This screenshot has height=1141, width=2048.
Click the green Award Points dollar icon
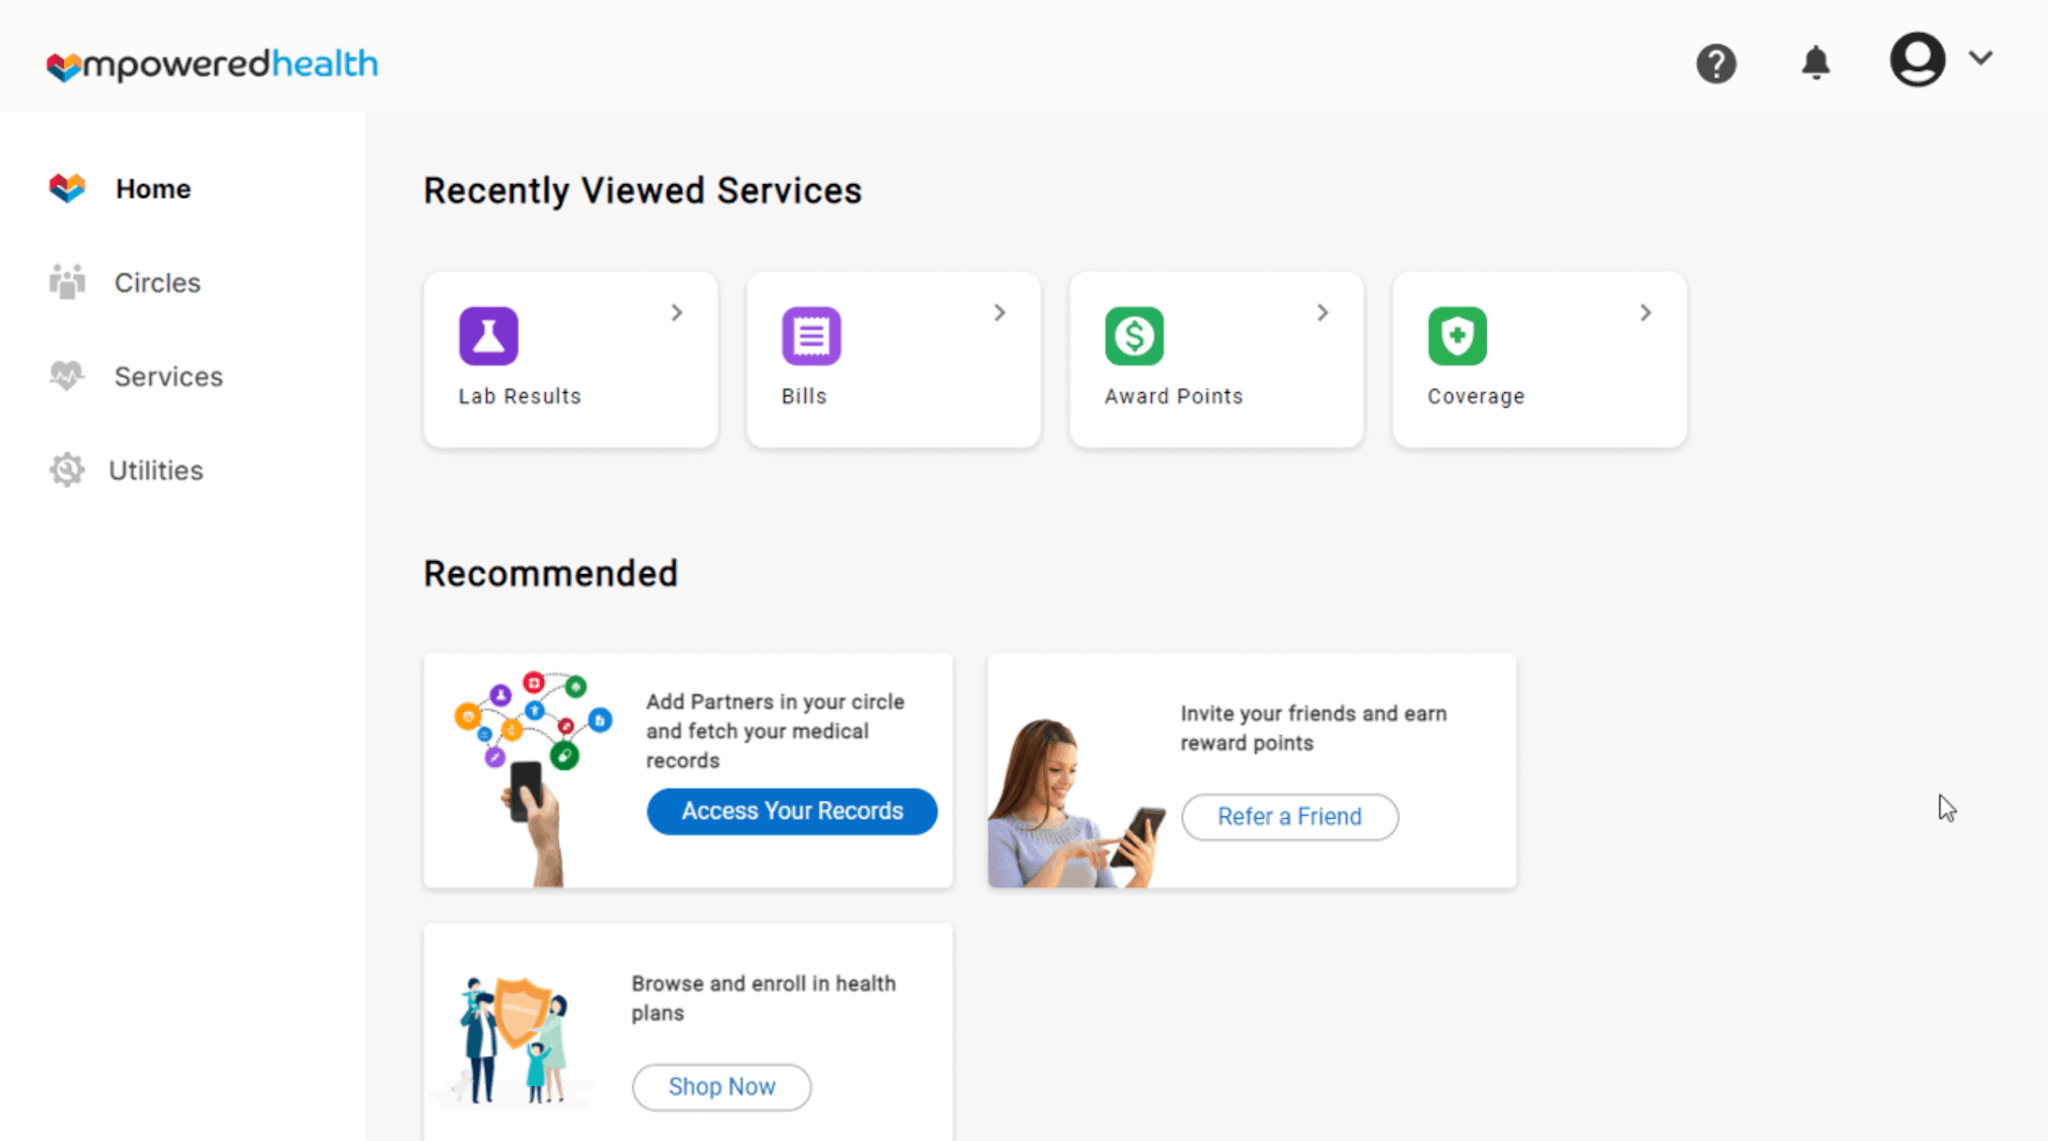(1134, 336)
